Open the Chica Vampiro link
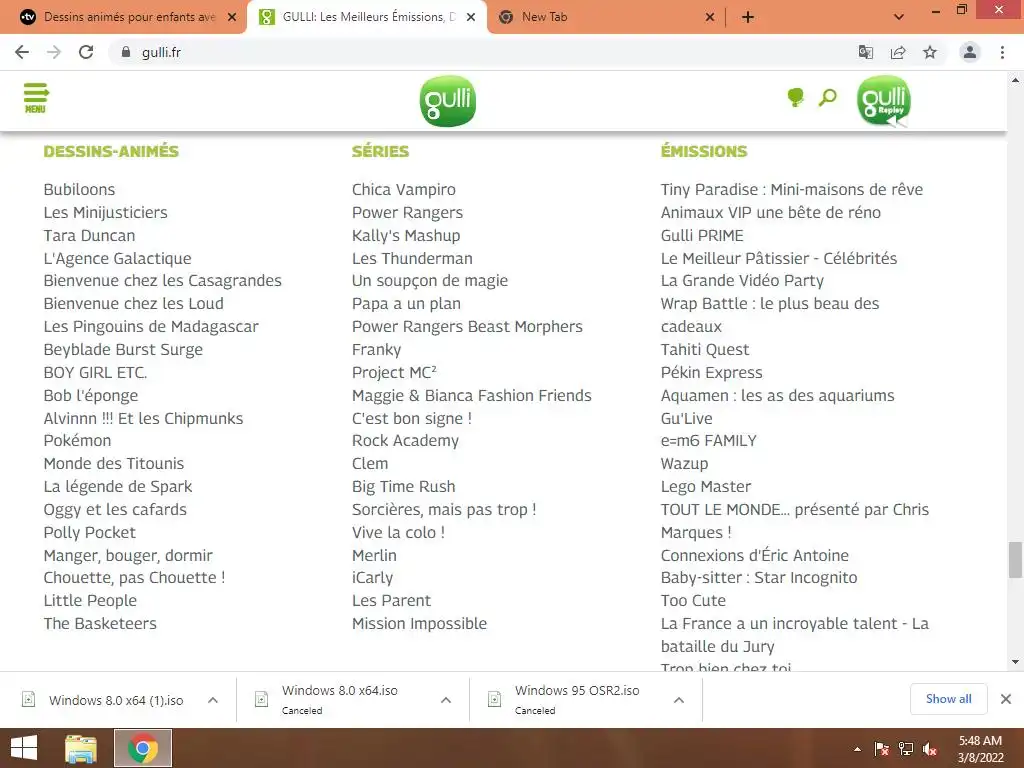Viewport: 1024px width, 768px height. pyautogui.click(x=404, y=189)
